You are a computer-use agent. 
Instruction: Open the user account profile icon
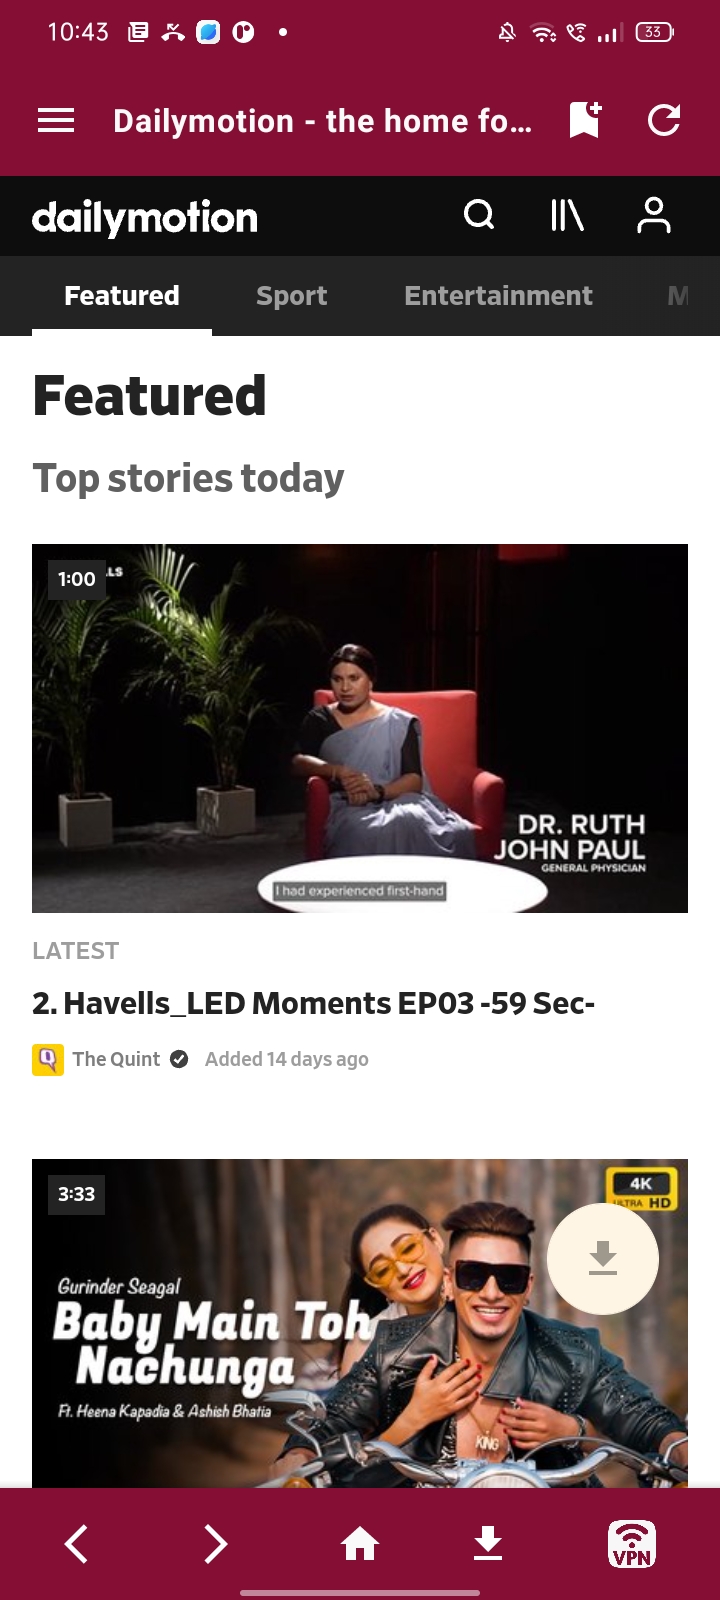[x=654, y=215]
